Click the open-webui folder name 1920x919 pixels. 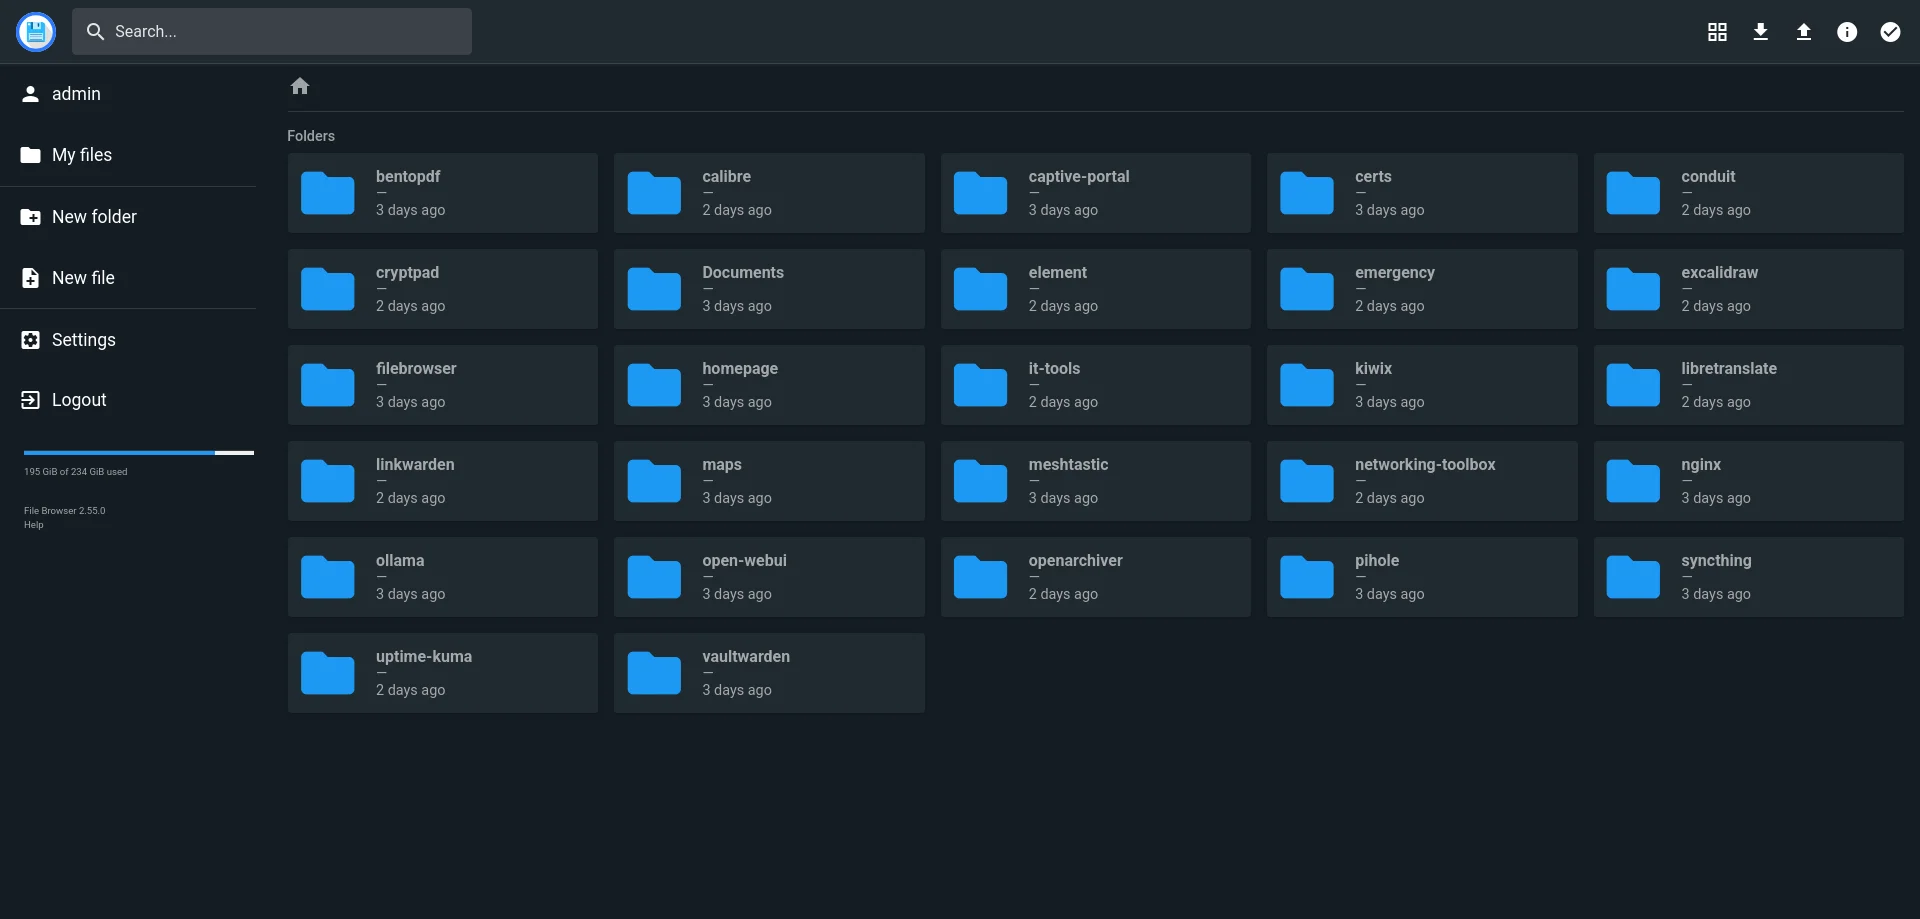744,561
